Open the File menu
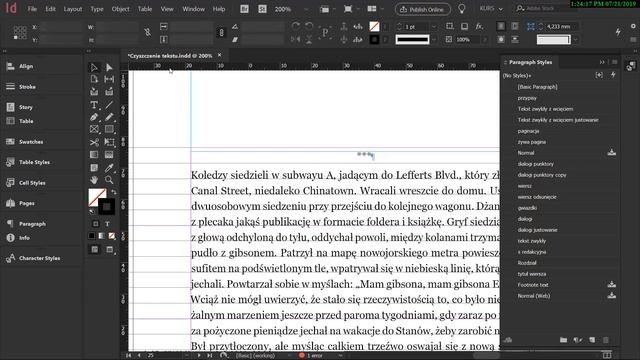 pyautogui.click(x=32, y=9)
